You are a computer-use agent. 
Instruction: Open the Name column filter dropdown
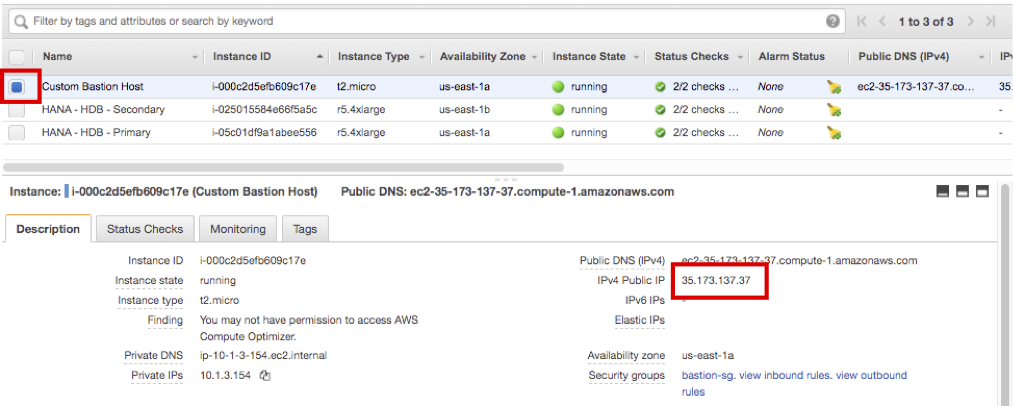195,57
